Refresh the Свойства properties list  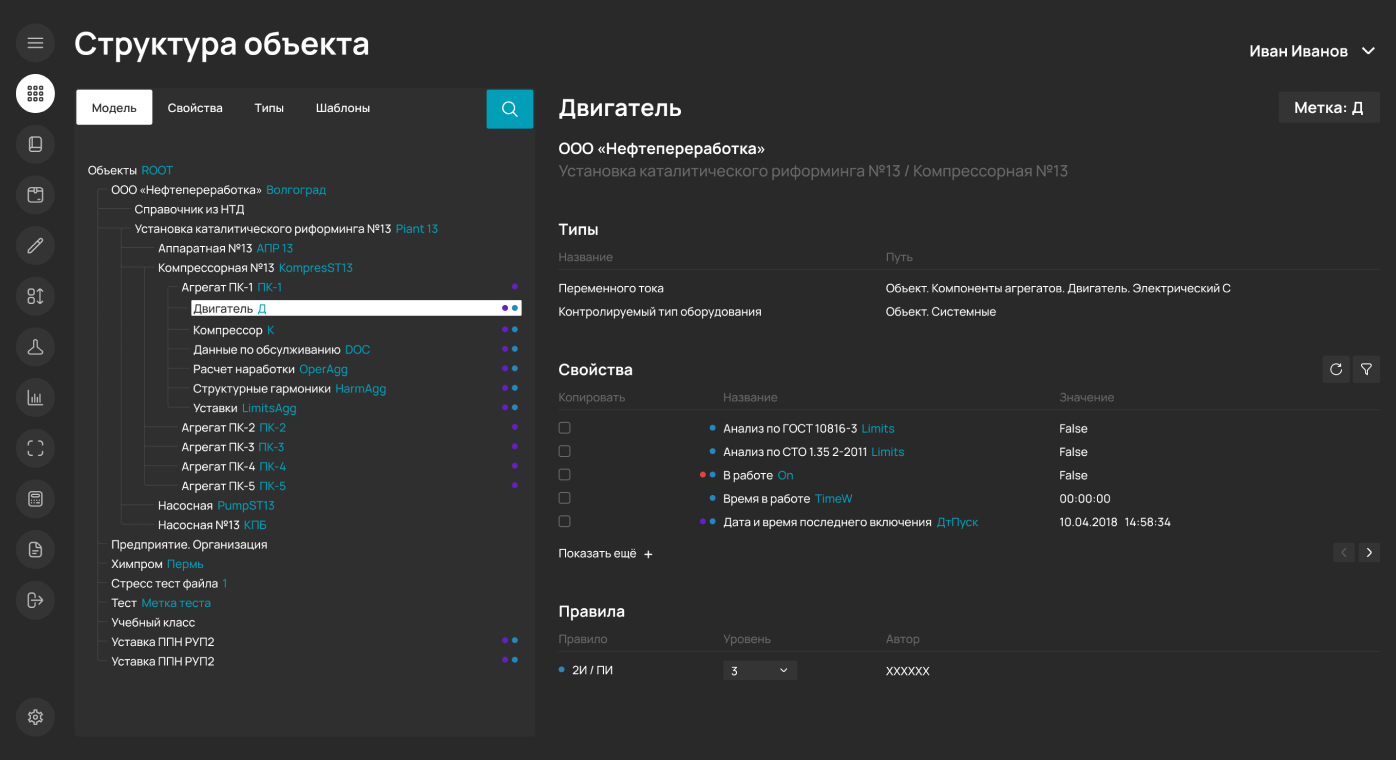pyautogui.click(x=1336, y=369)
